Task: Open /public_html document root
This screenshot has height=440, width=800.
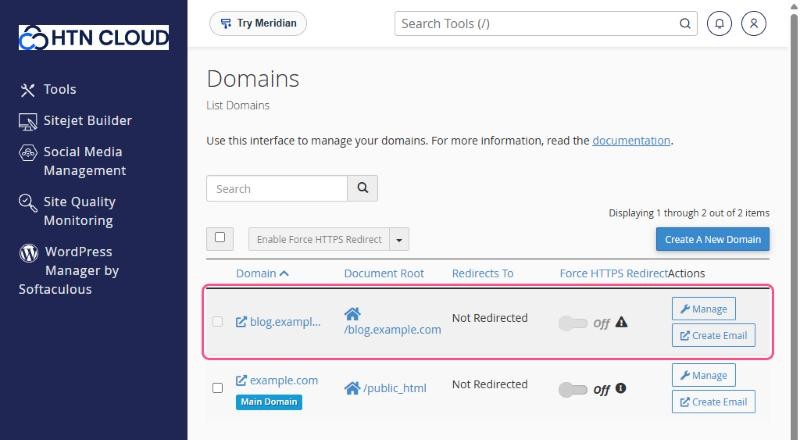Action: pyautogui.click(x=394, y=388)
